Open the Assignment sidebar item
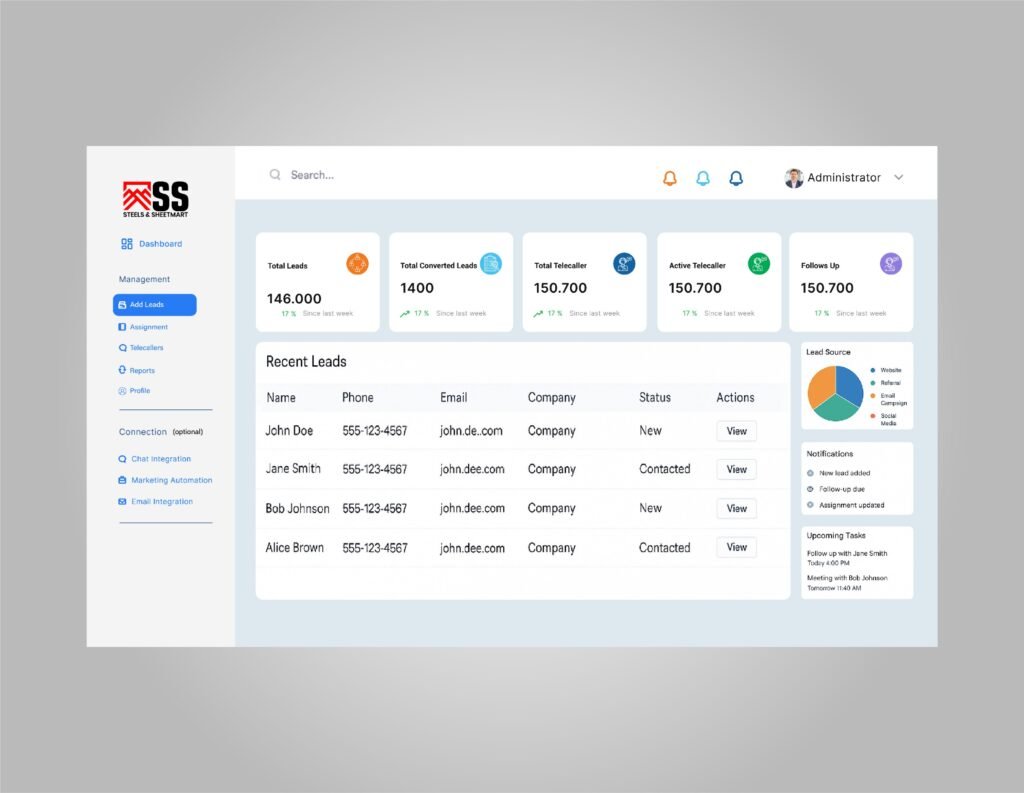 [x=148, y=327]
